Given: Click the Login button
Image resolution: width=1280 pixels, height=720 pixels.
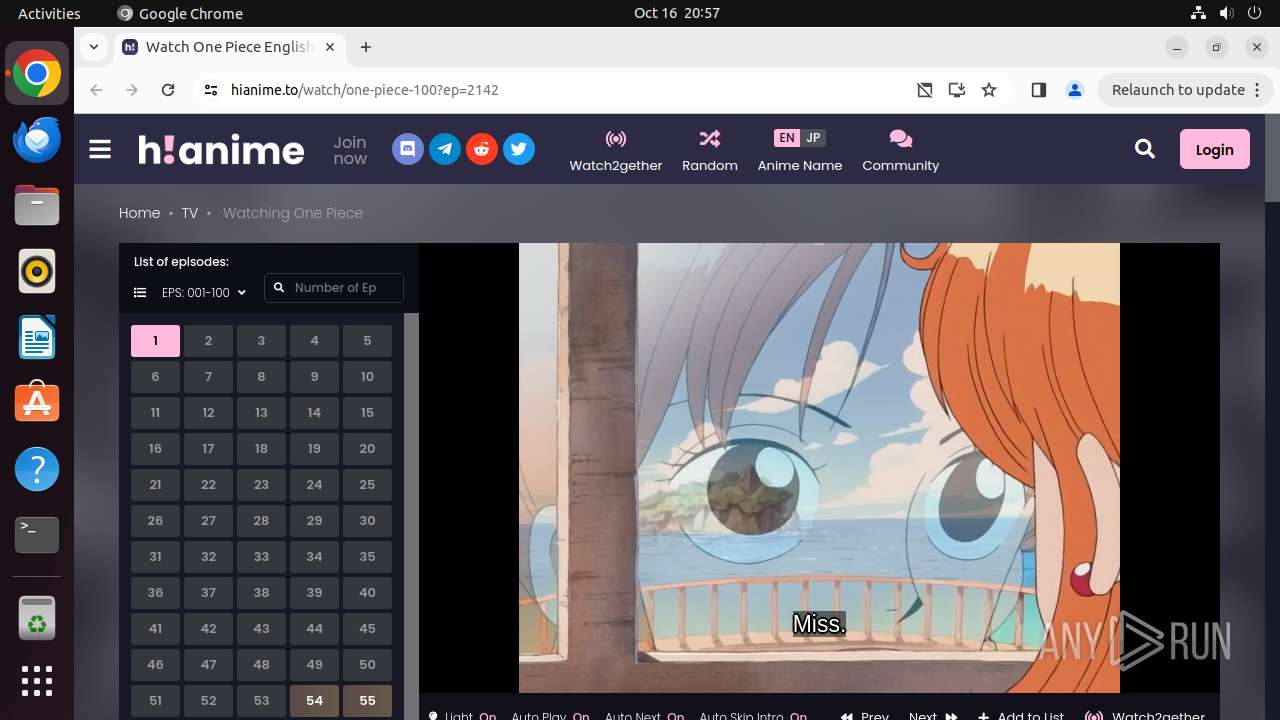Looking at the screenshot, I should pyautogui.click(x=1215, y=149).
